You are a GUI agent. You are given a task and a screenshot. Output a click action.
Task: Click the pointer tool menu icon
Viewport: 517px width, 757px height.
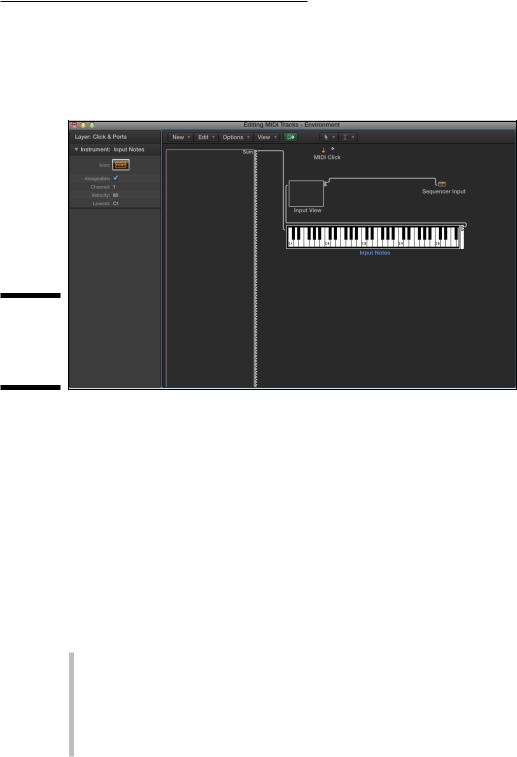[329, 137]
